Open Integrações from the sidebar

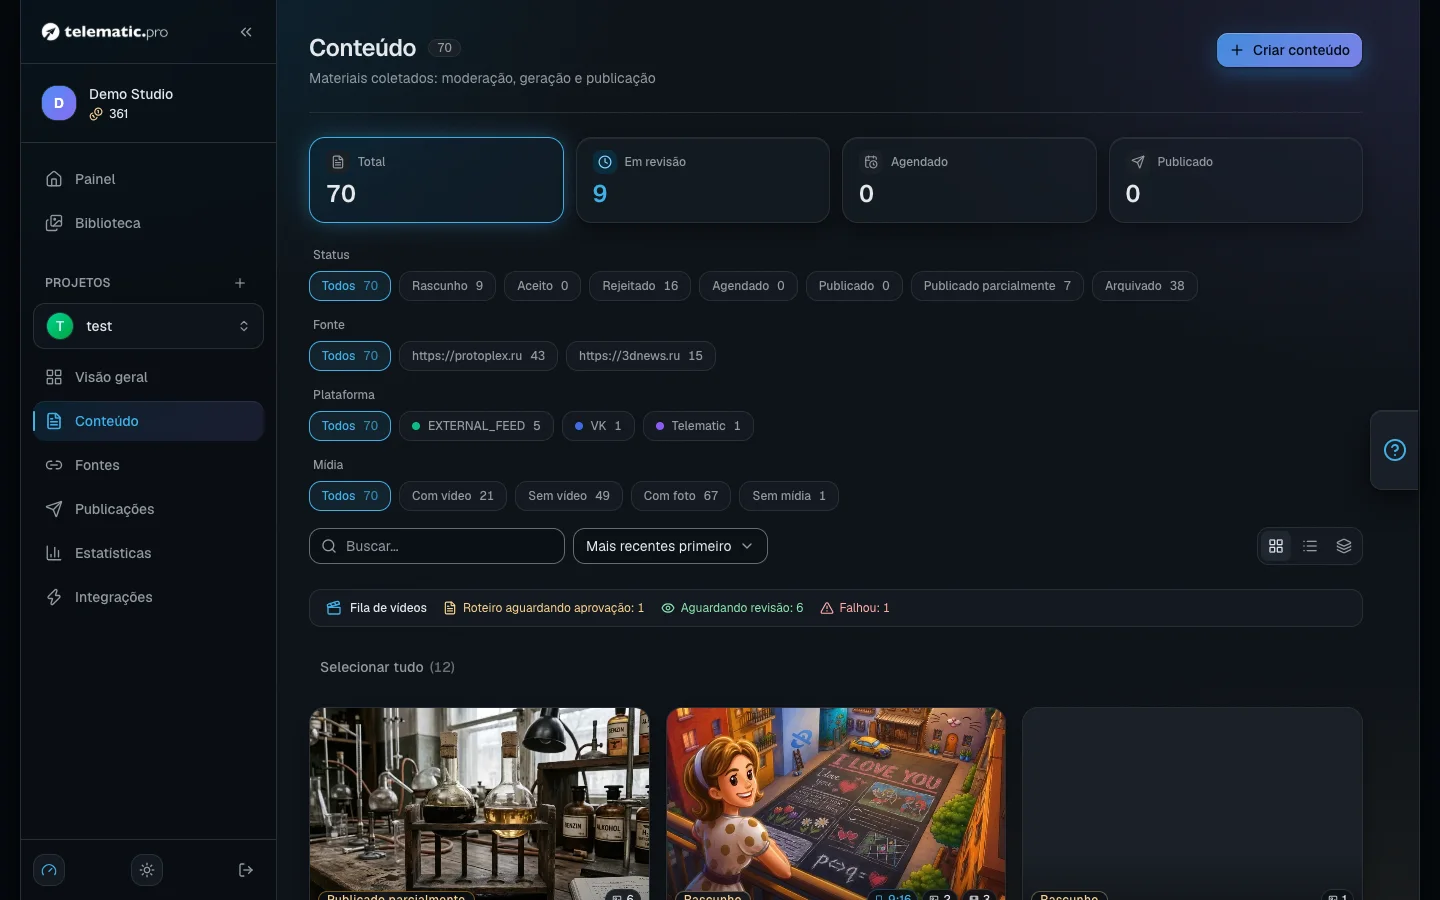[148, 597]
